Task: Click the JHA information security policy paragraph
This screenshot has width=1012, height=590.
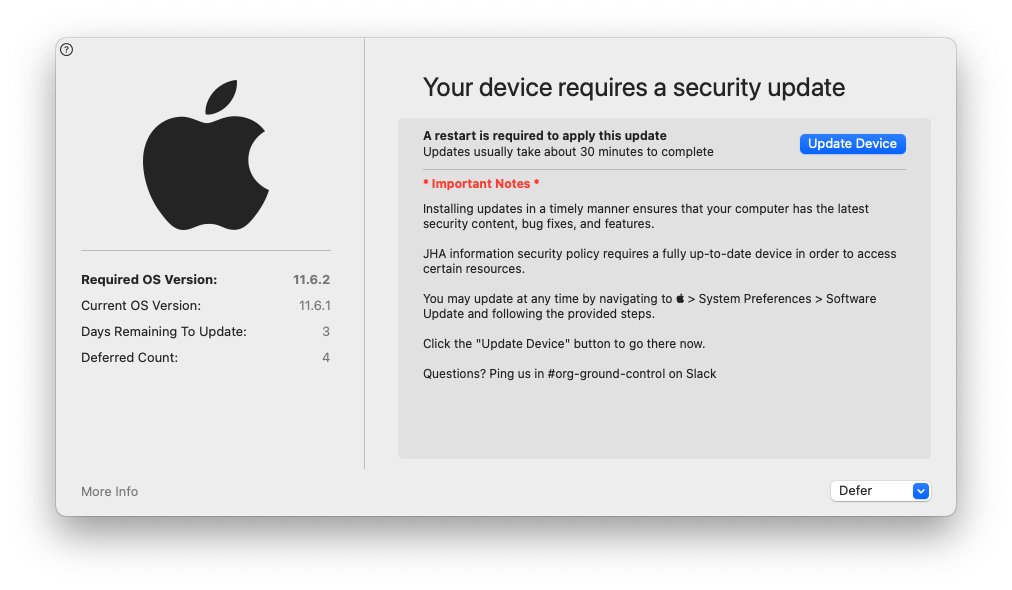Action: 659,261
